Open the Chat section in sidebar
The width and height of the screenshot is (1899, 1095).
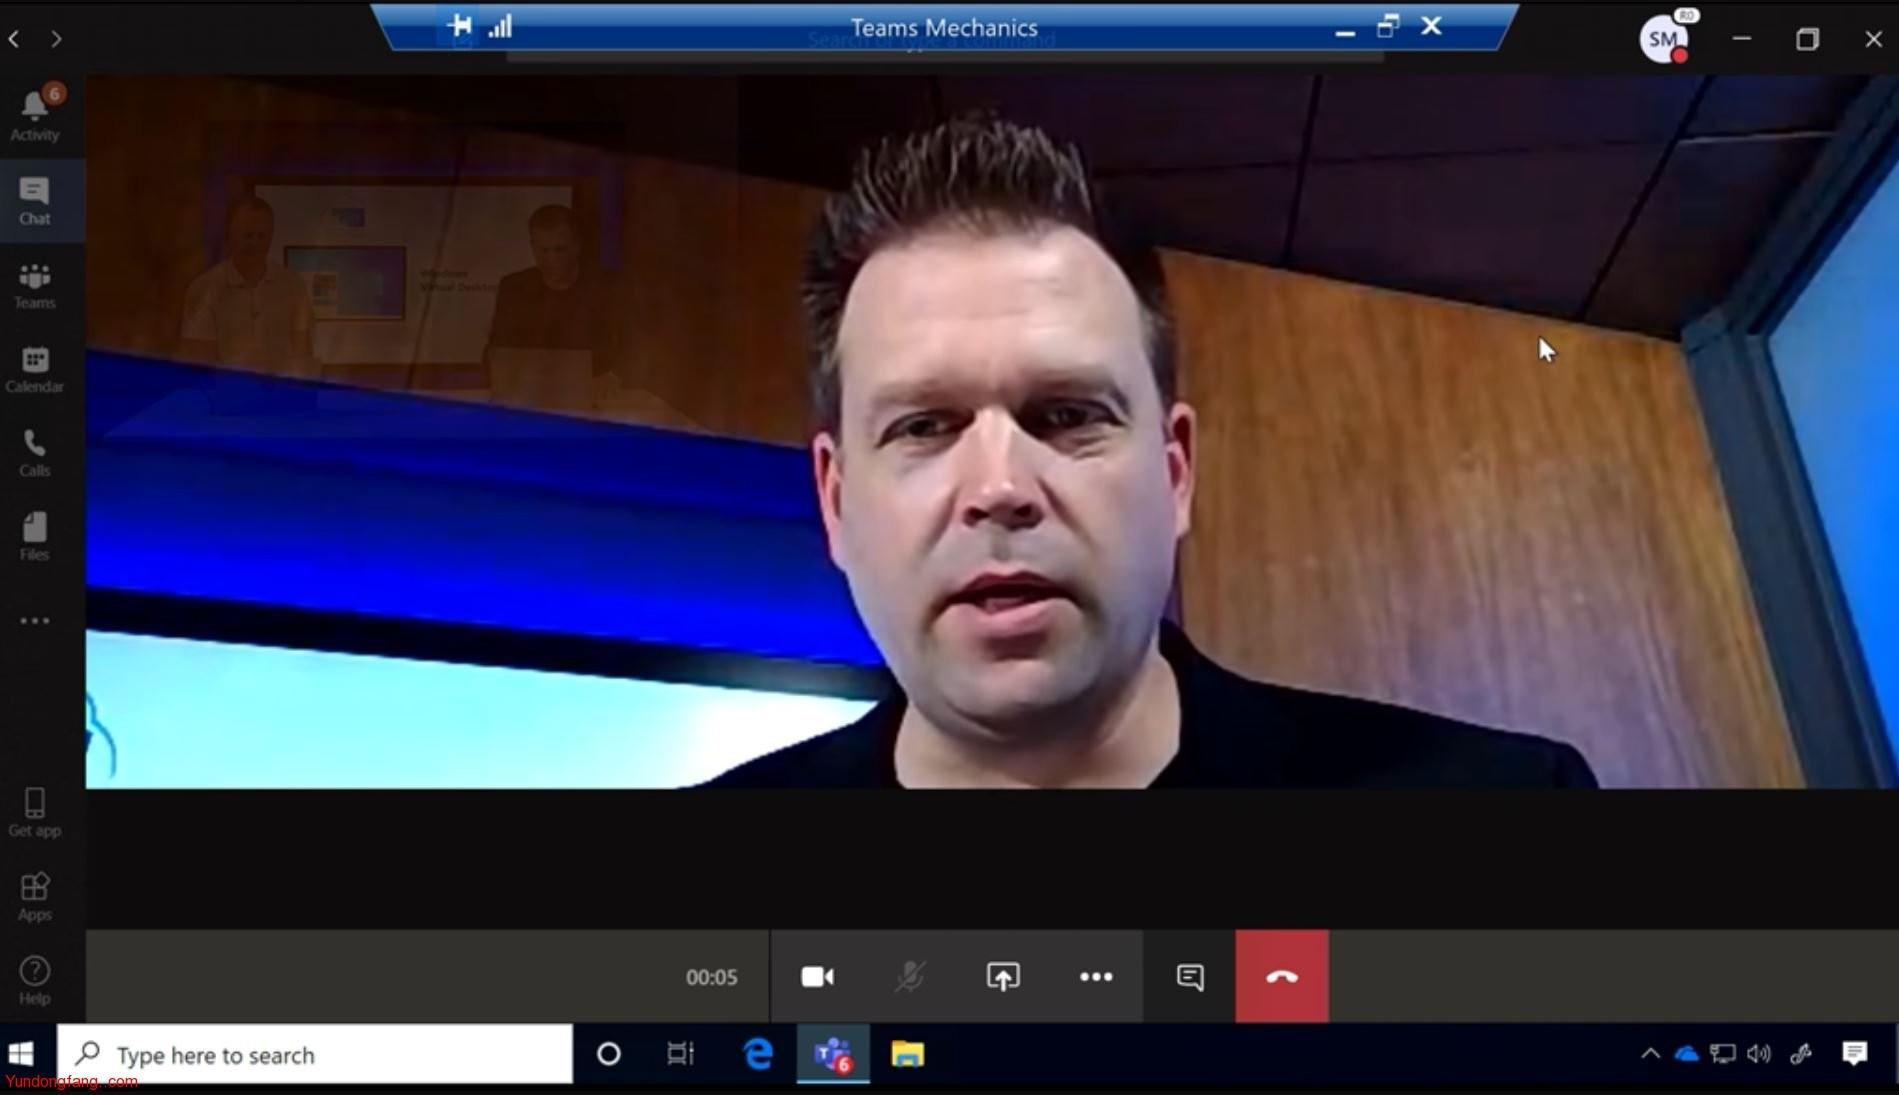tap(35, 200)
